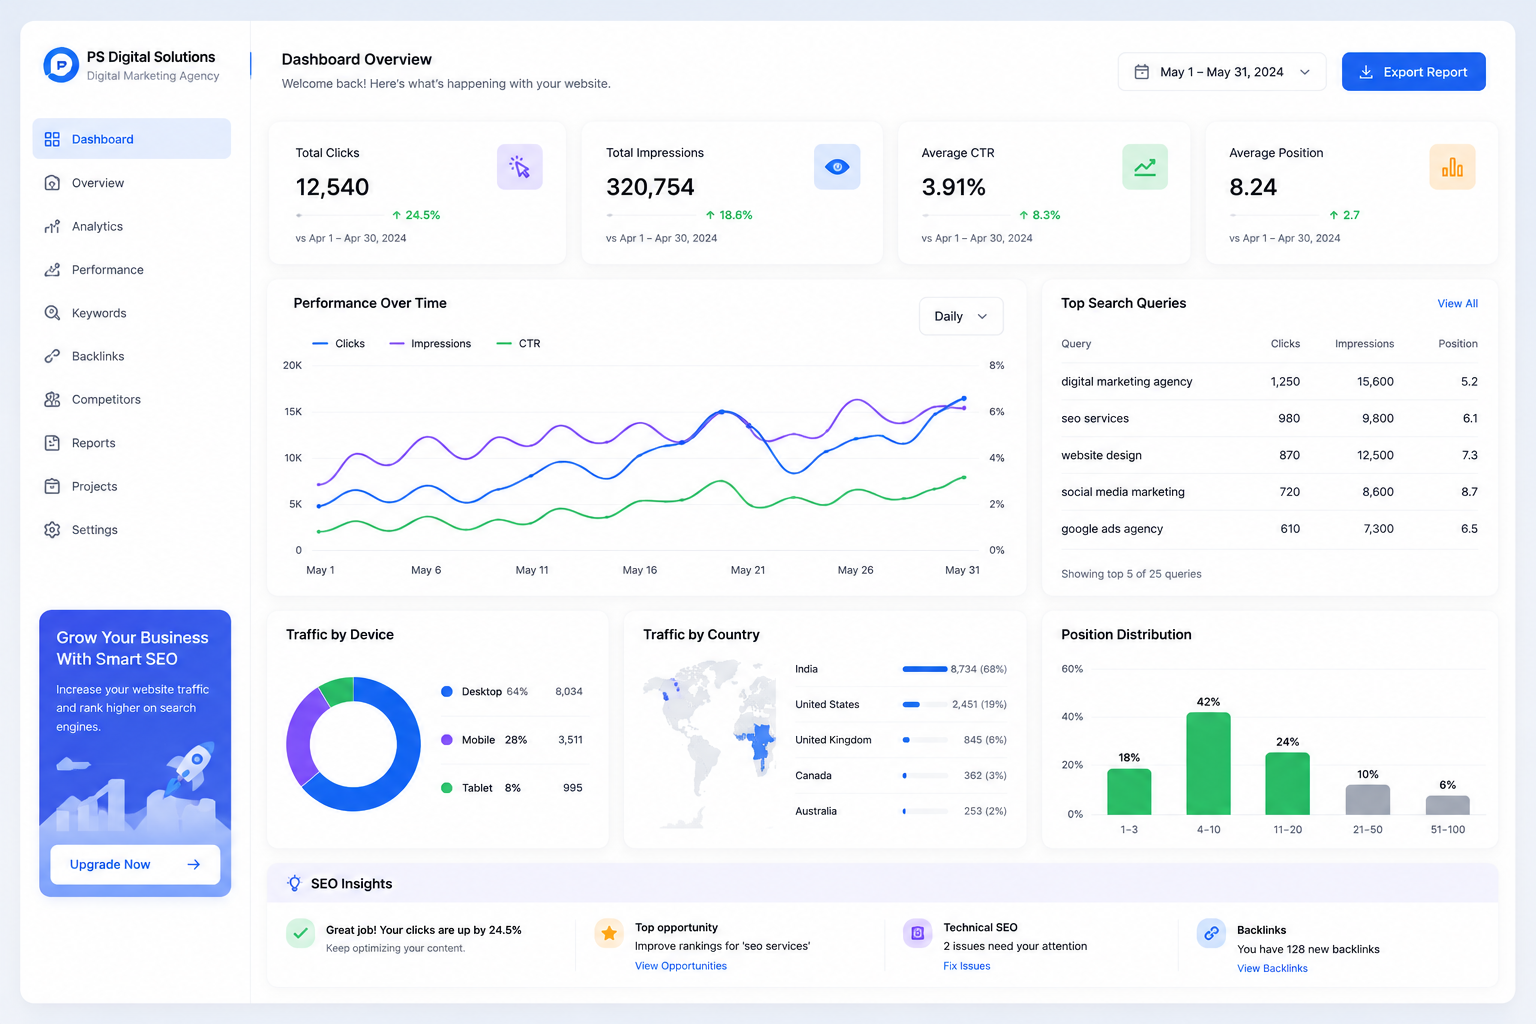
Task: Click the Total Impressions eye icon
Action: [837, 167]
